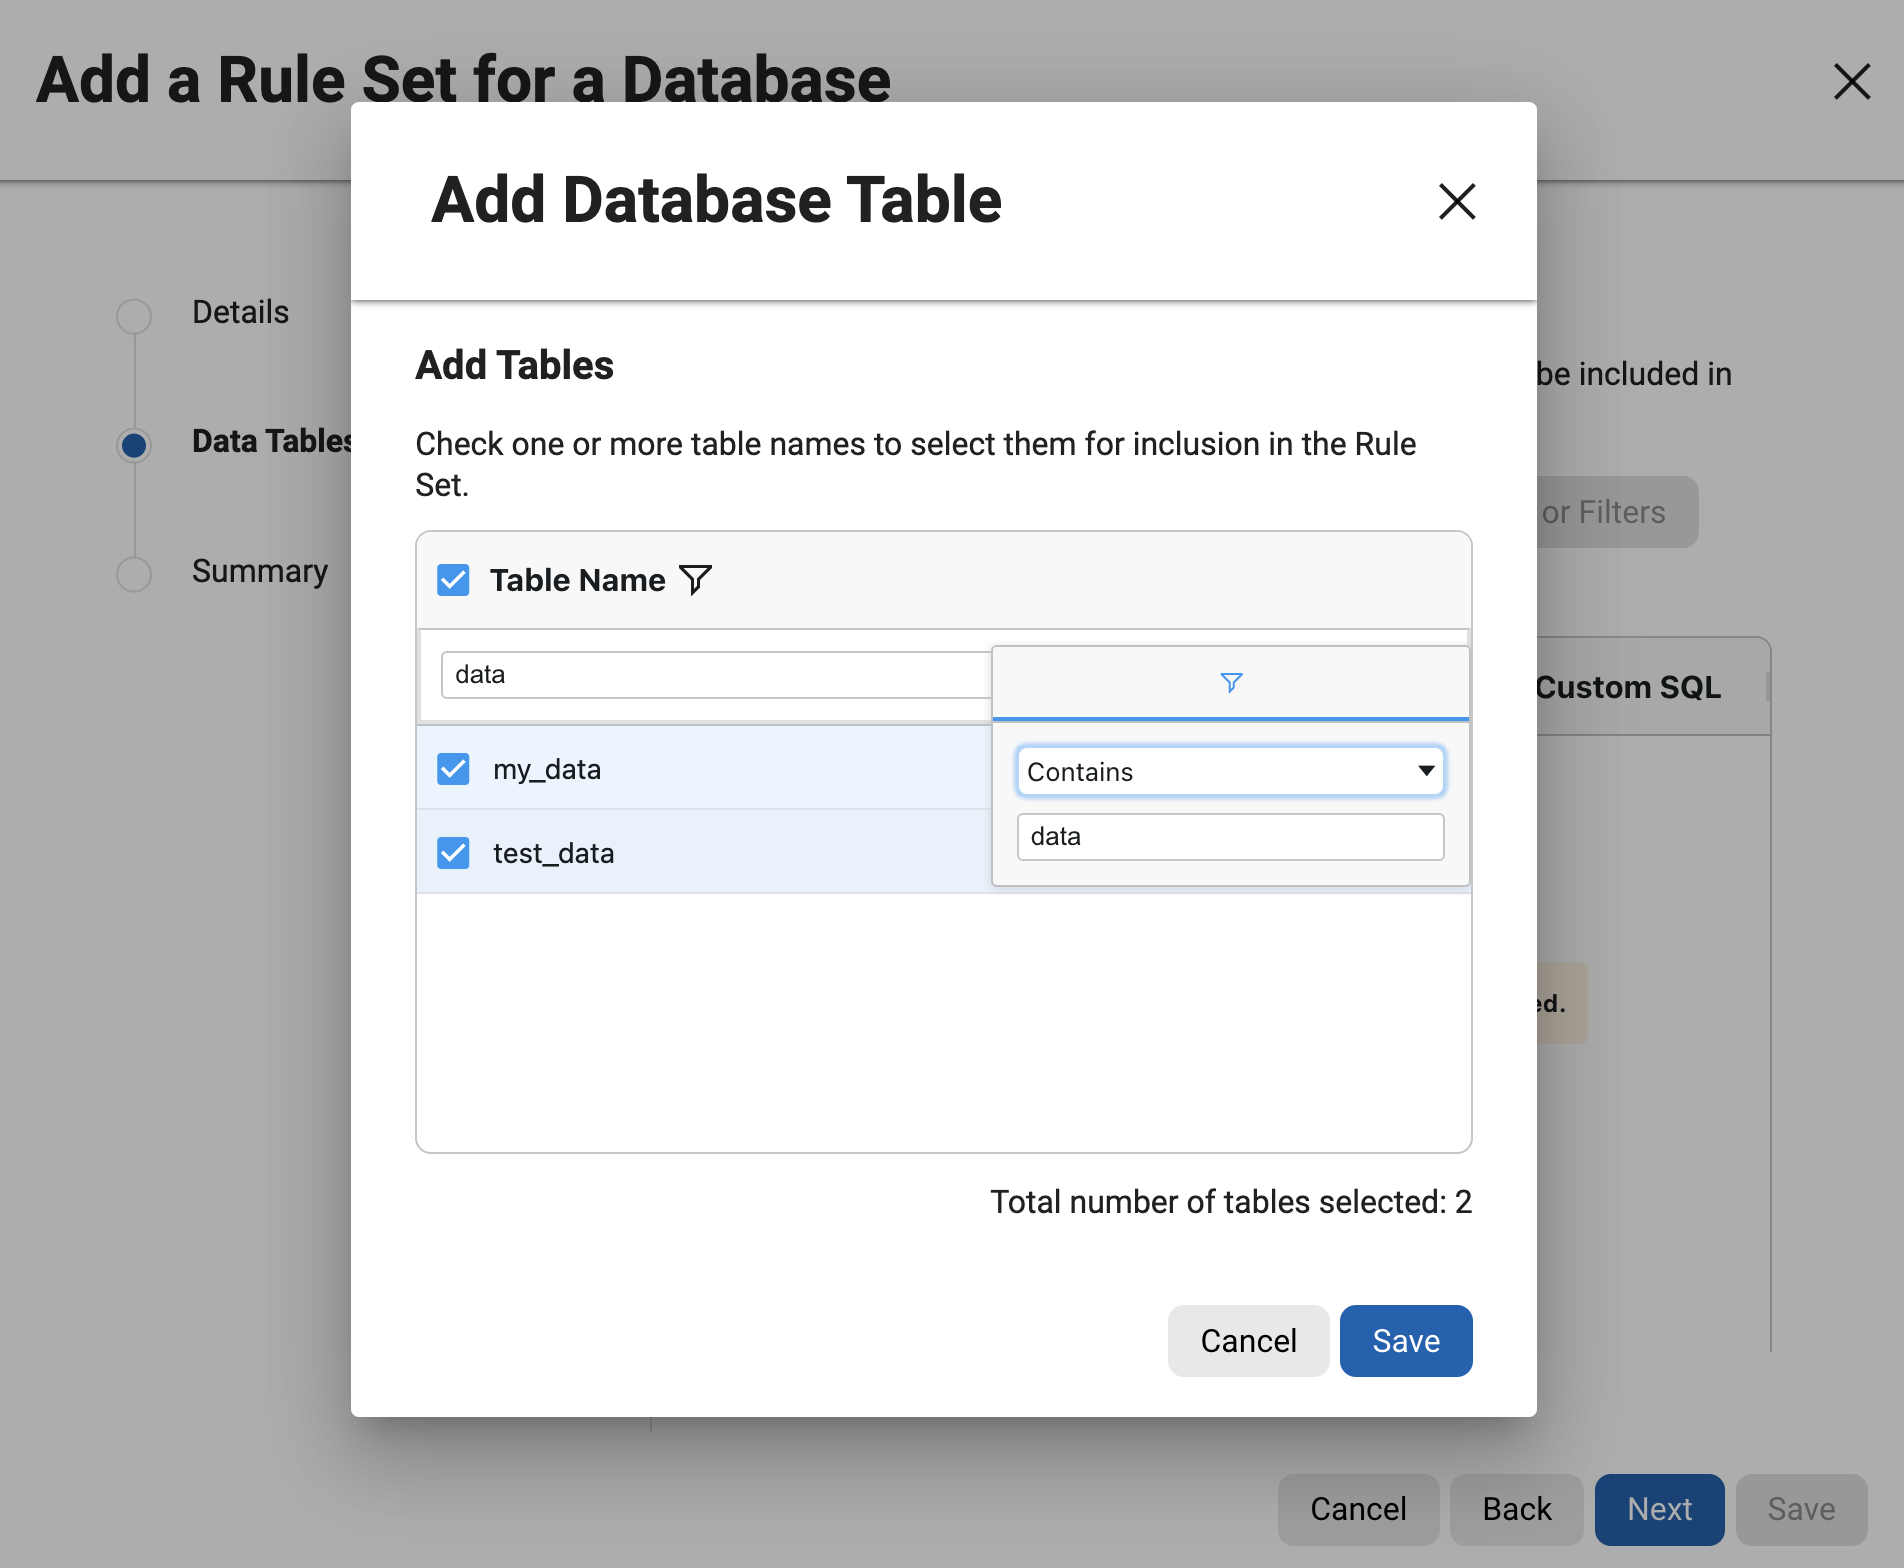This screenshot has width=1904, height=1568.
Task: Uncheck the test_data table checkbox
Action: 453,853
